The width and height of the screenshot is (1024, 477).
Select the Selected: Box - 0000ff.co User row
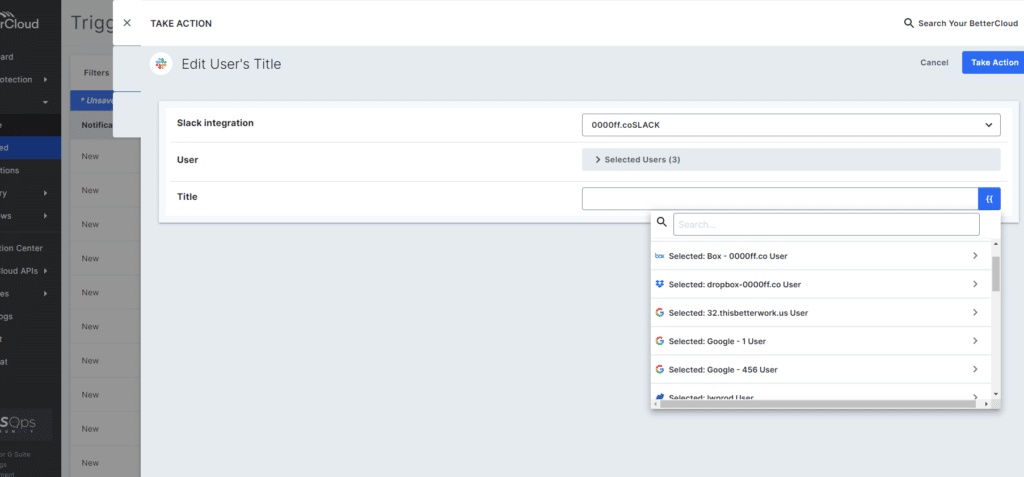(x=821, y=256)
